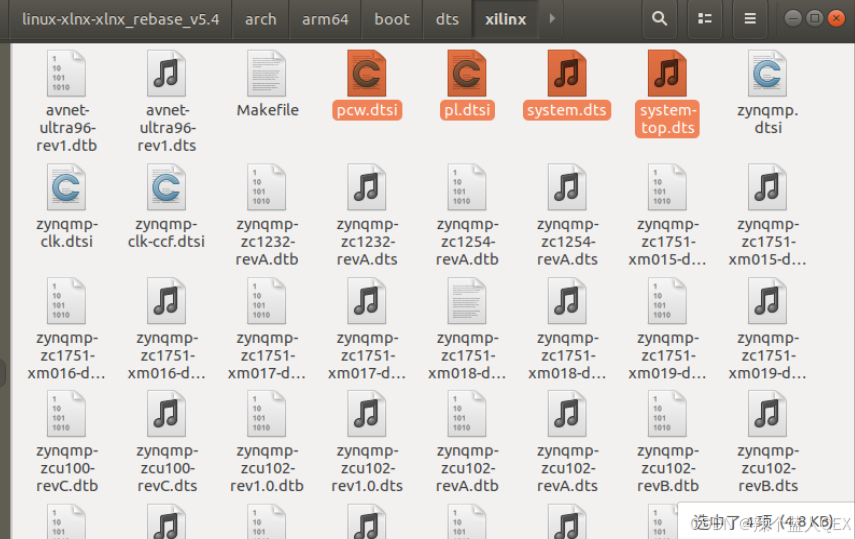Click the highlighted pcw.dtsi file
855x539 pixels.
pyautogui.click(x=367, y=85)
